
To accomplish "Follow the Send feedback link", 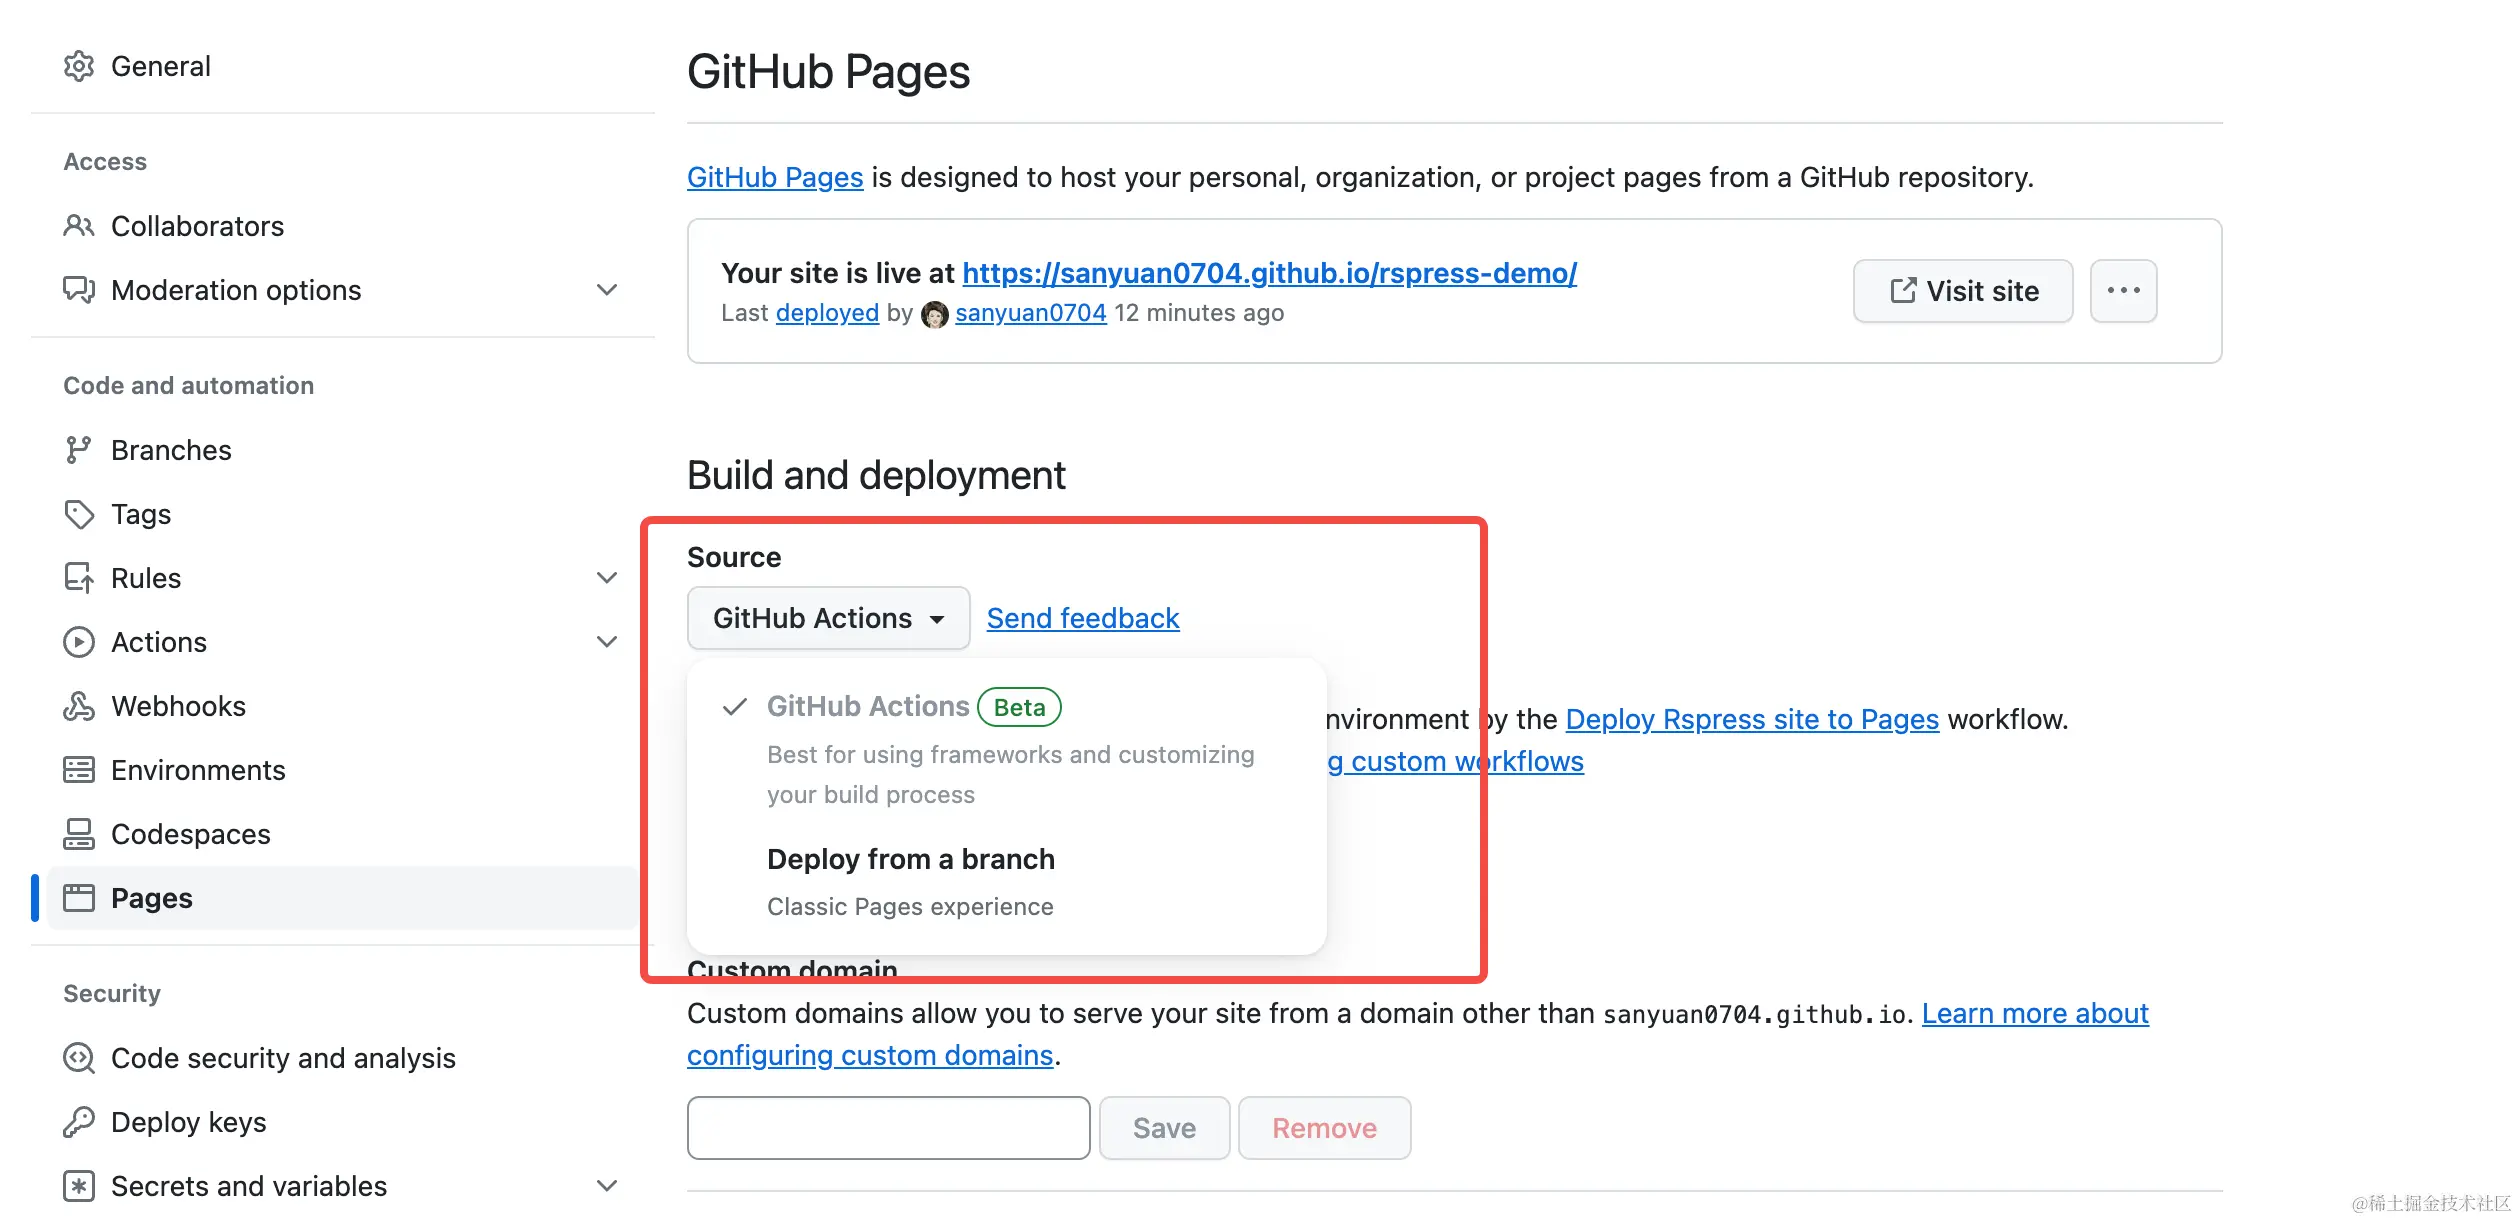I will click(1082, 618).
